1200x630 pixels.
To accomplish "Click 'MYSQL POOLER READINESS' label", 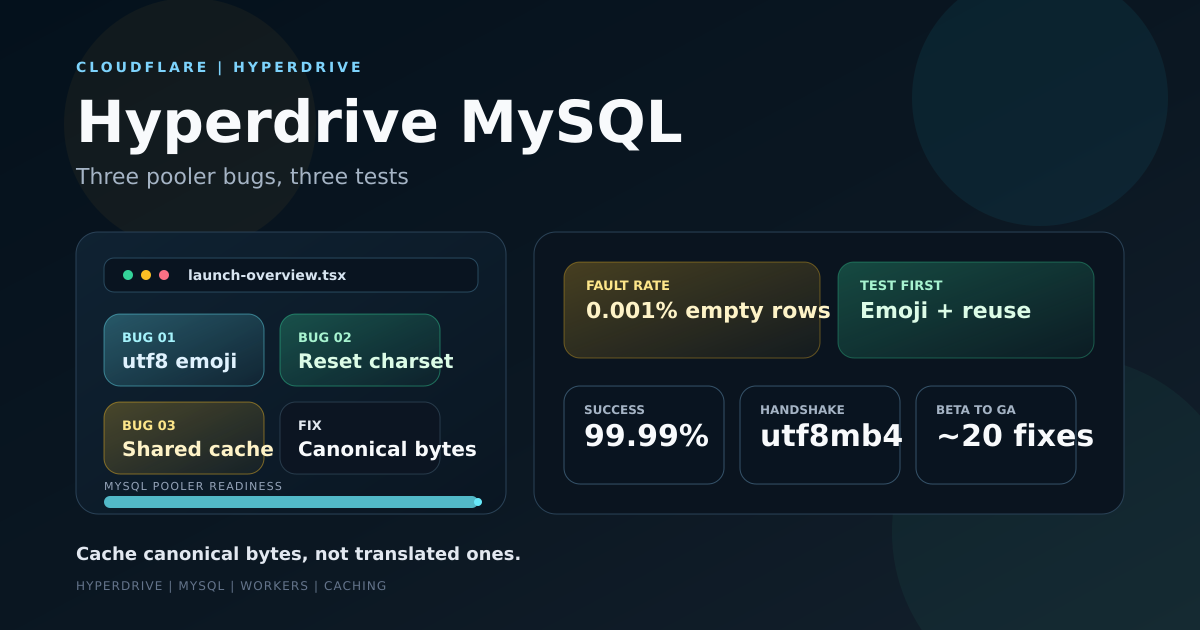I will 193,486.
